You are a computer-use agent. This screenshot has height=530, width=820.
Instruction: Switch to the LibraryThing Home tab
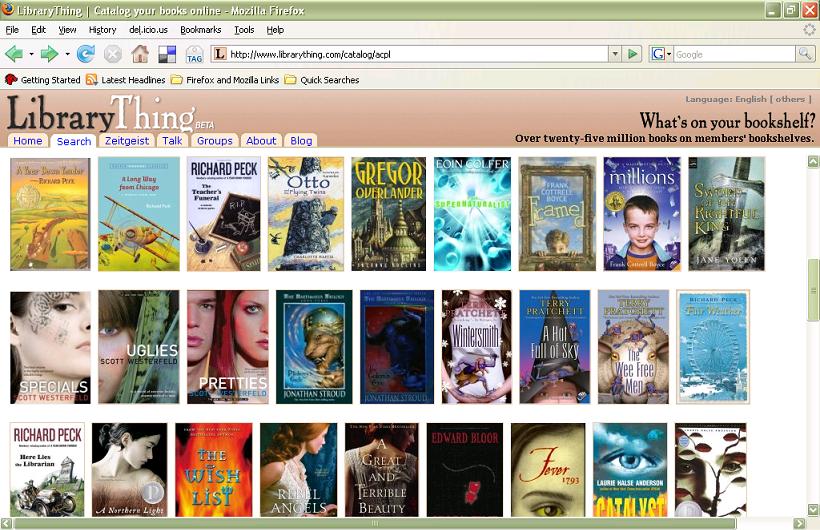[x=28, y=141]
